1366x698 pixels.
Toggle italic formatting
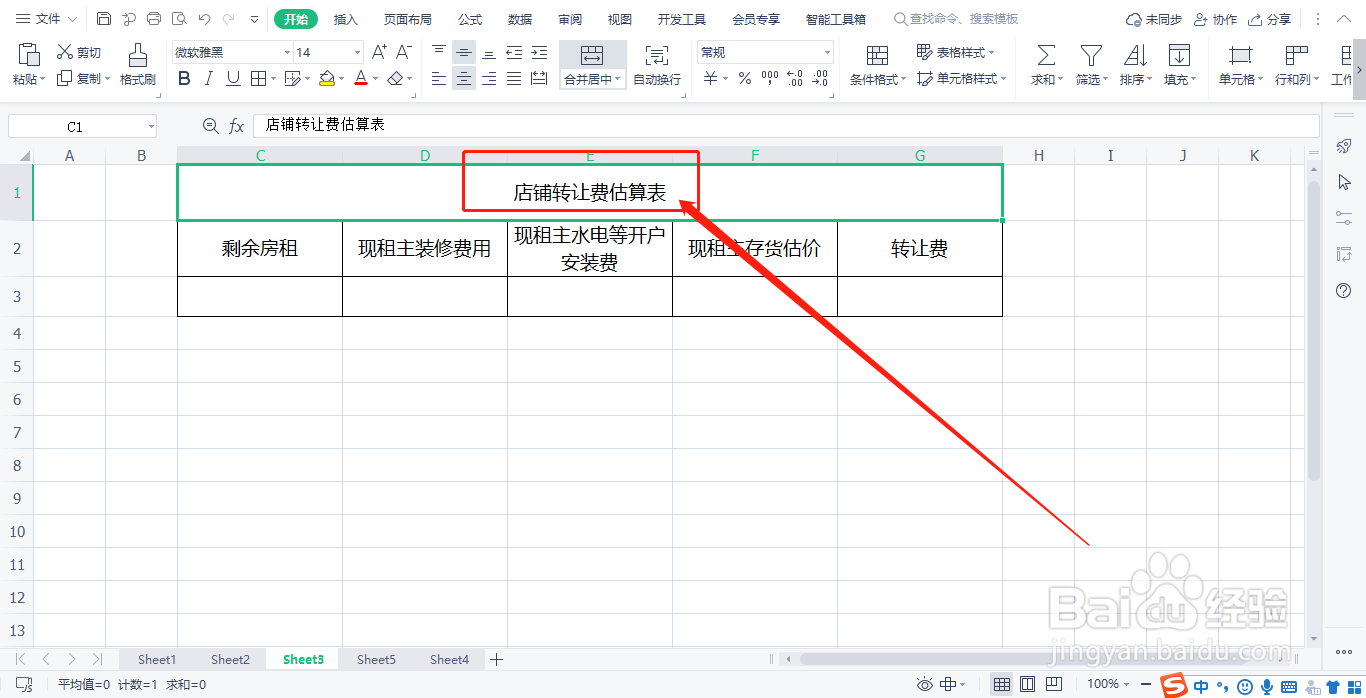(x=207, y=78)
